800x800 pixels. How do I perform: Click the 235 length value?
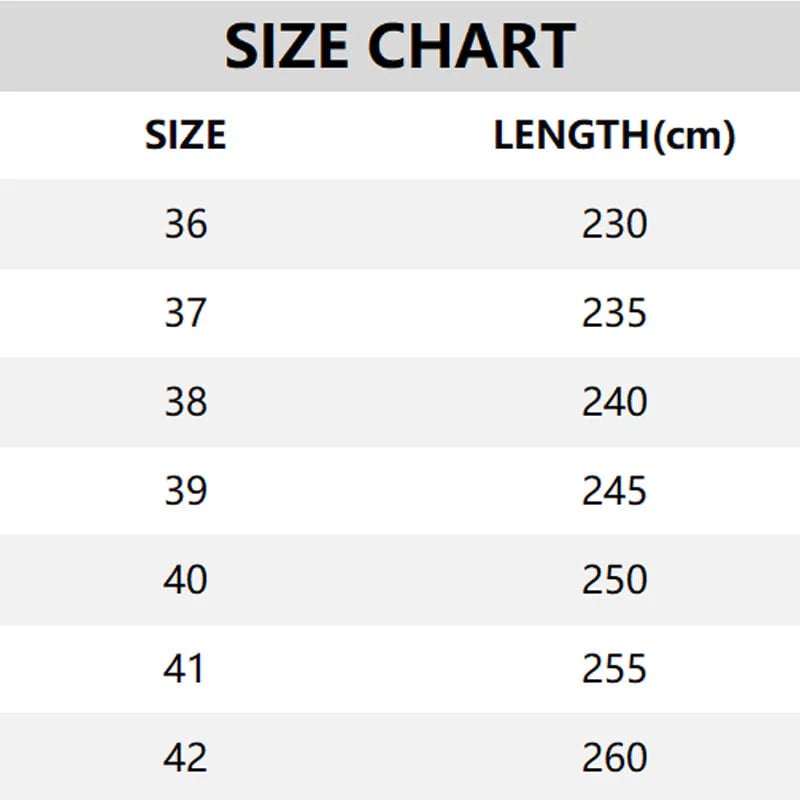click(614, 313)
